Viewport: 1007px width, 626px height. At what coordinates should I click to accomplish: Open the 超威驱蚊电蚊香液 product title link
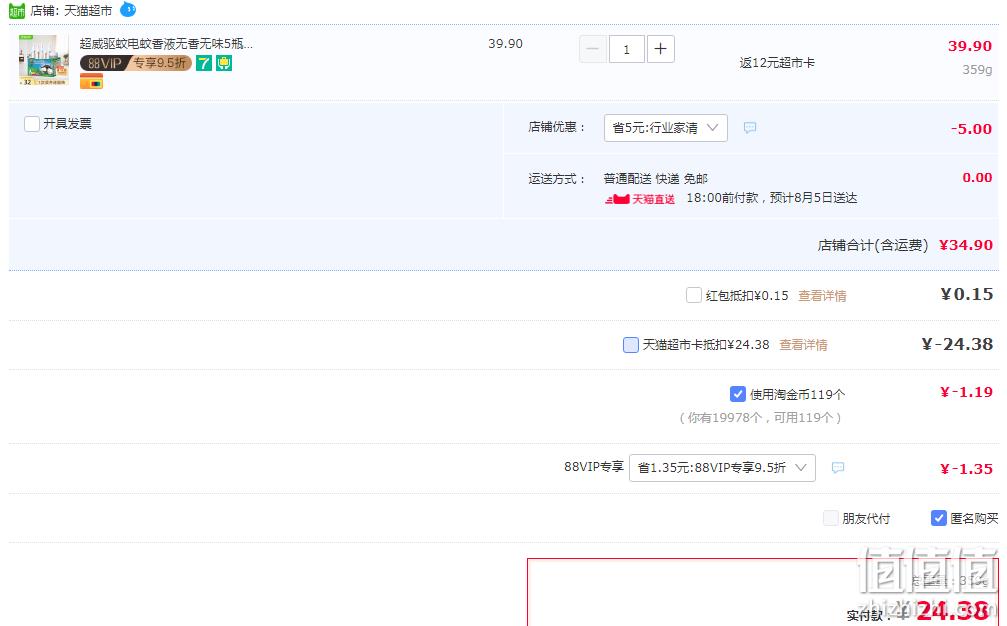click(166, 44)
